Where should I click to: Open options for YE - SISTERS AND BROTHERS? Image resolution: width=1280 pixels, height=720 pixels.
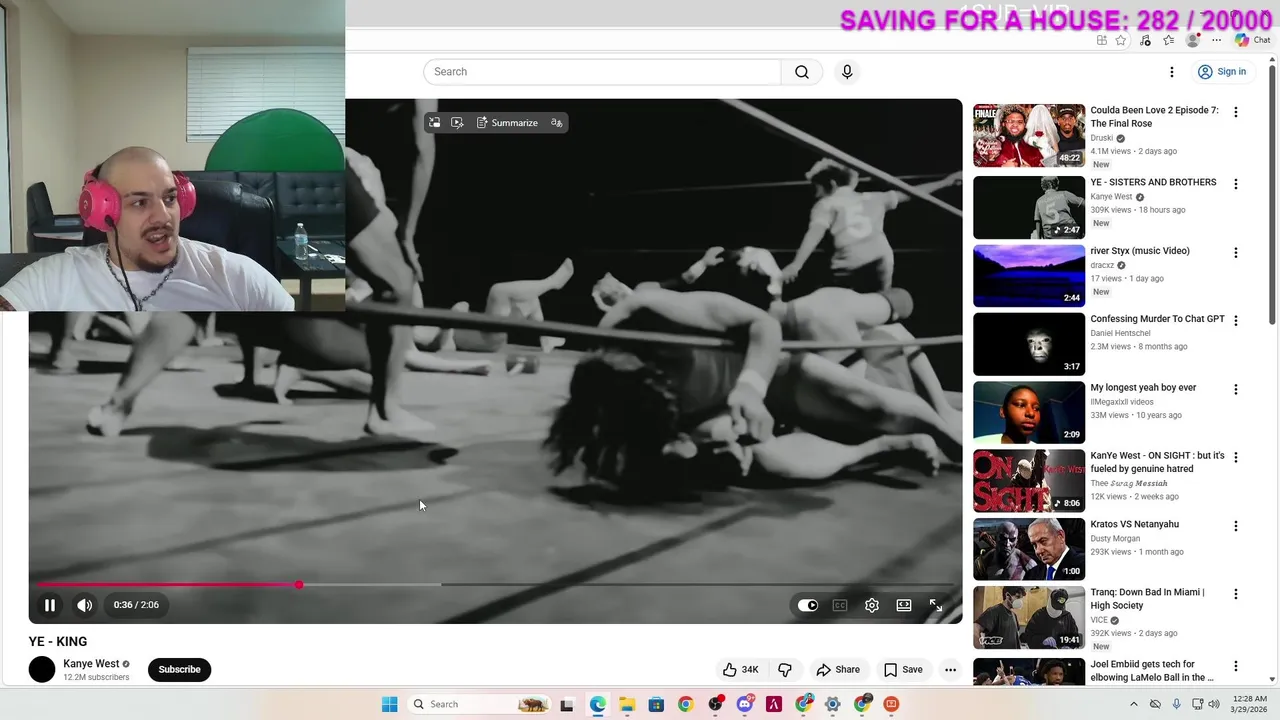[x=1235, y=184]
